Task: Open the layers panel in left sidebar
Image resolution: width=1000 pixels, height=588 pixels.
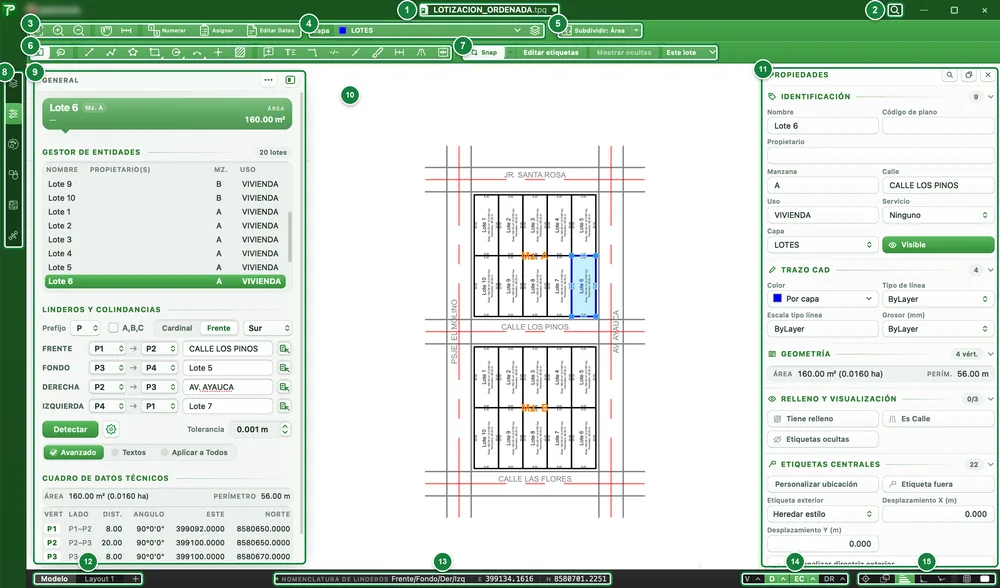Action: 13,84
